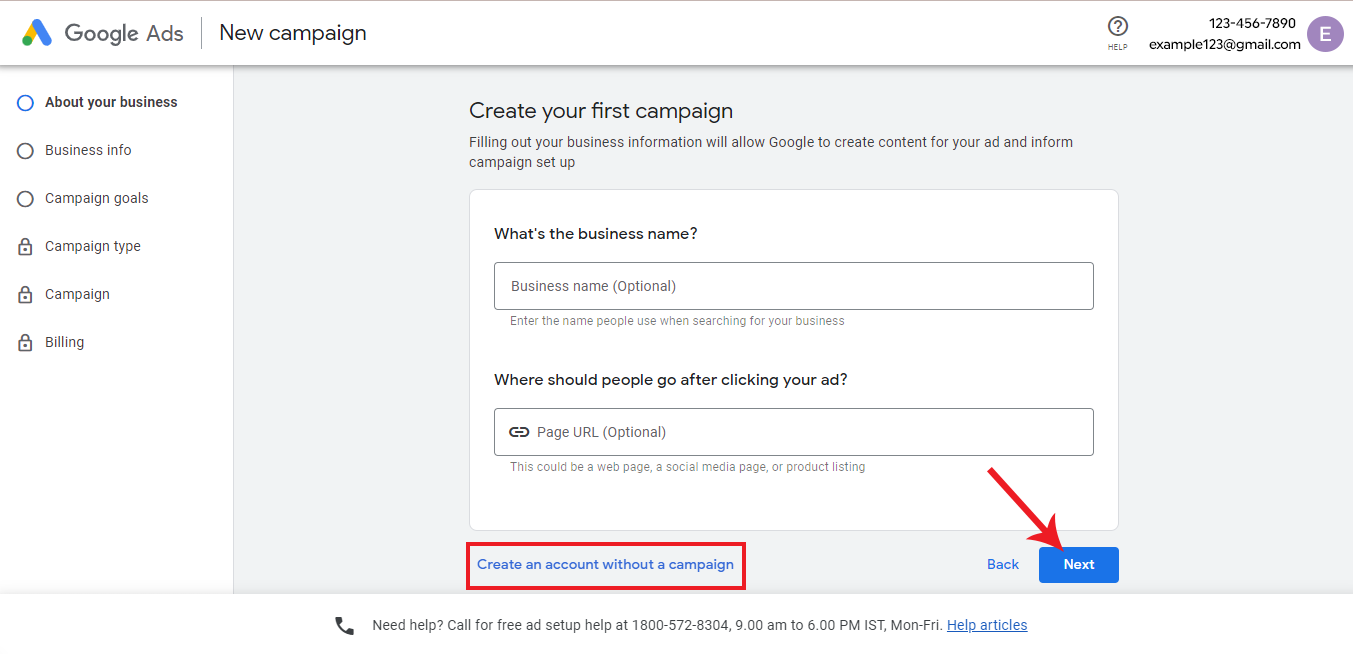This screenshot has width=1353, height=654.
Task: Choose Create an account without a campaign
Action: click(x=605, y=564)
